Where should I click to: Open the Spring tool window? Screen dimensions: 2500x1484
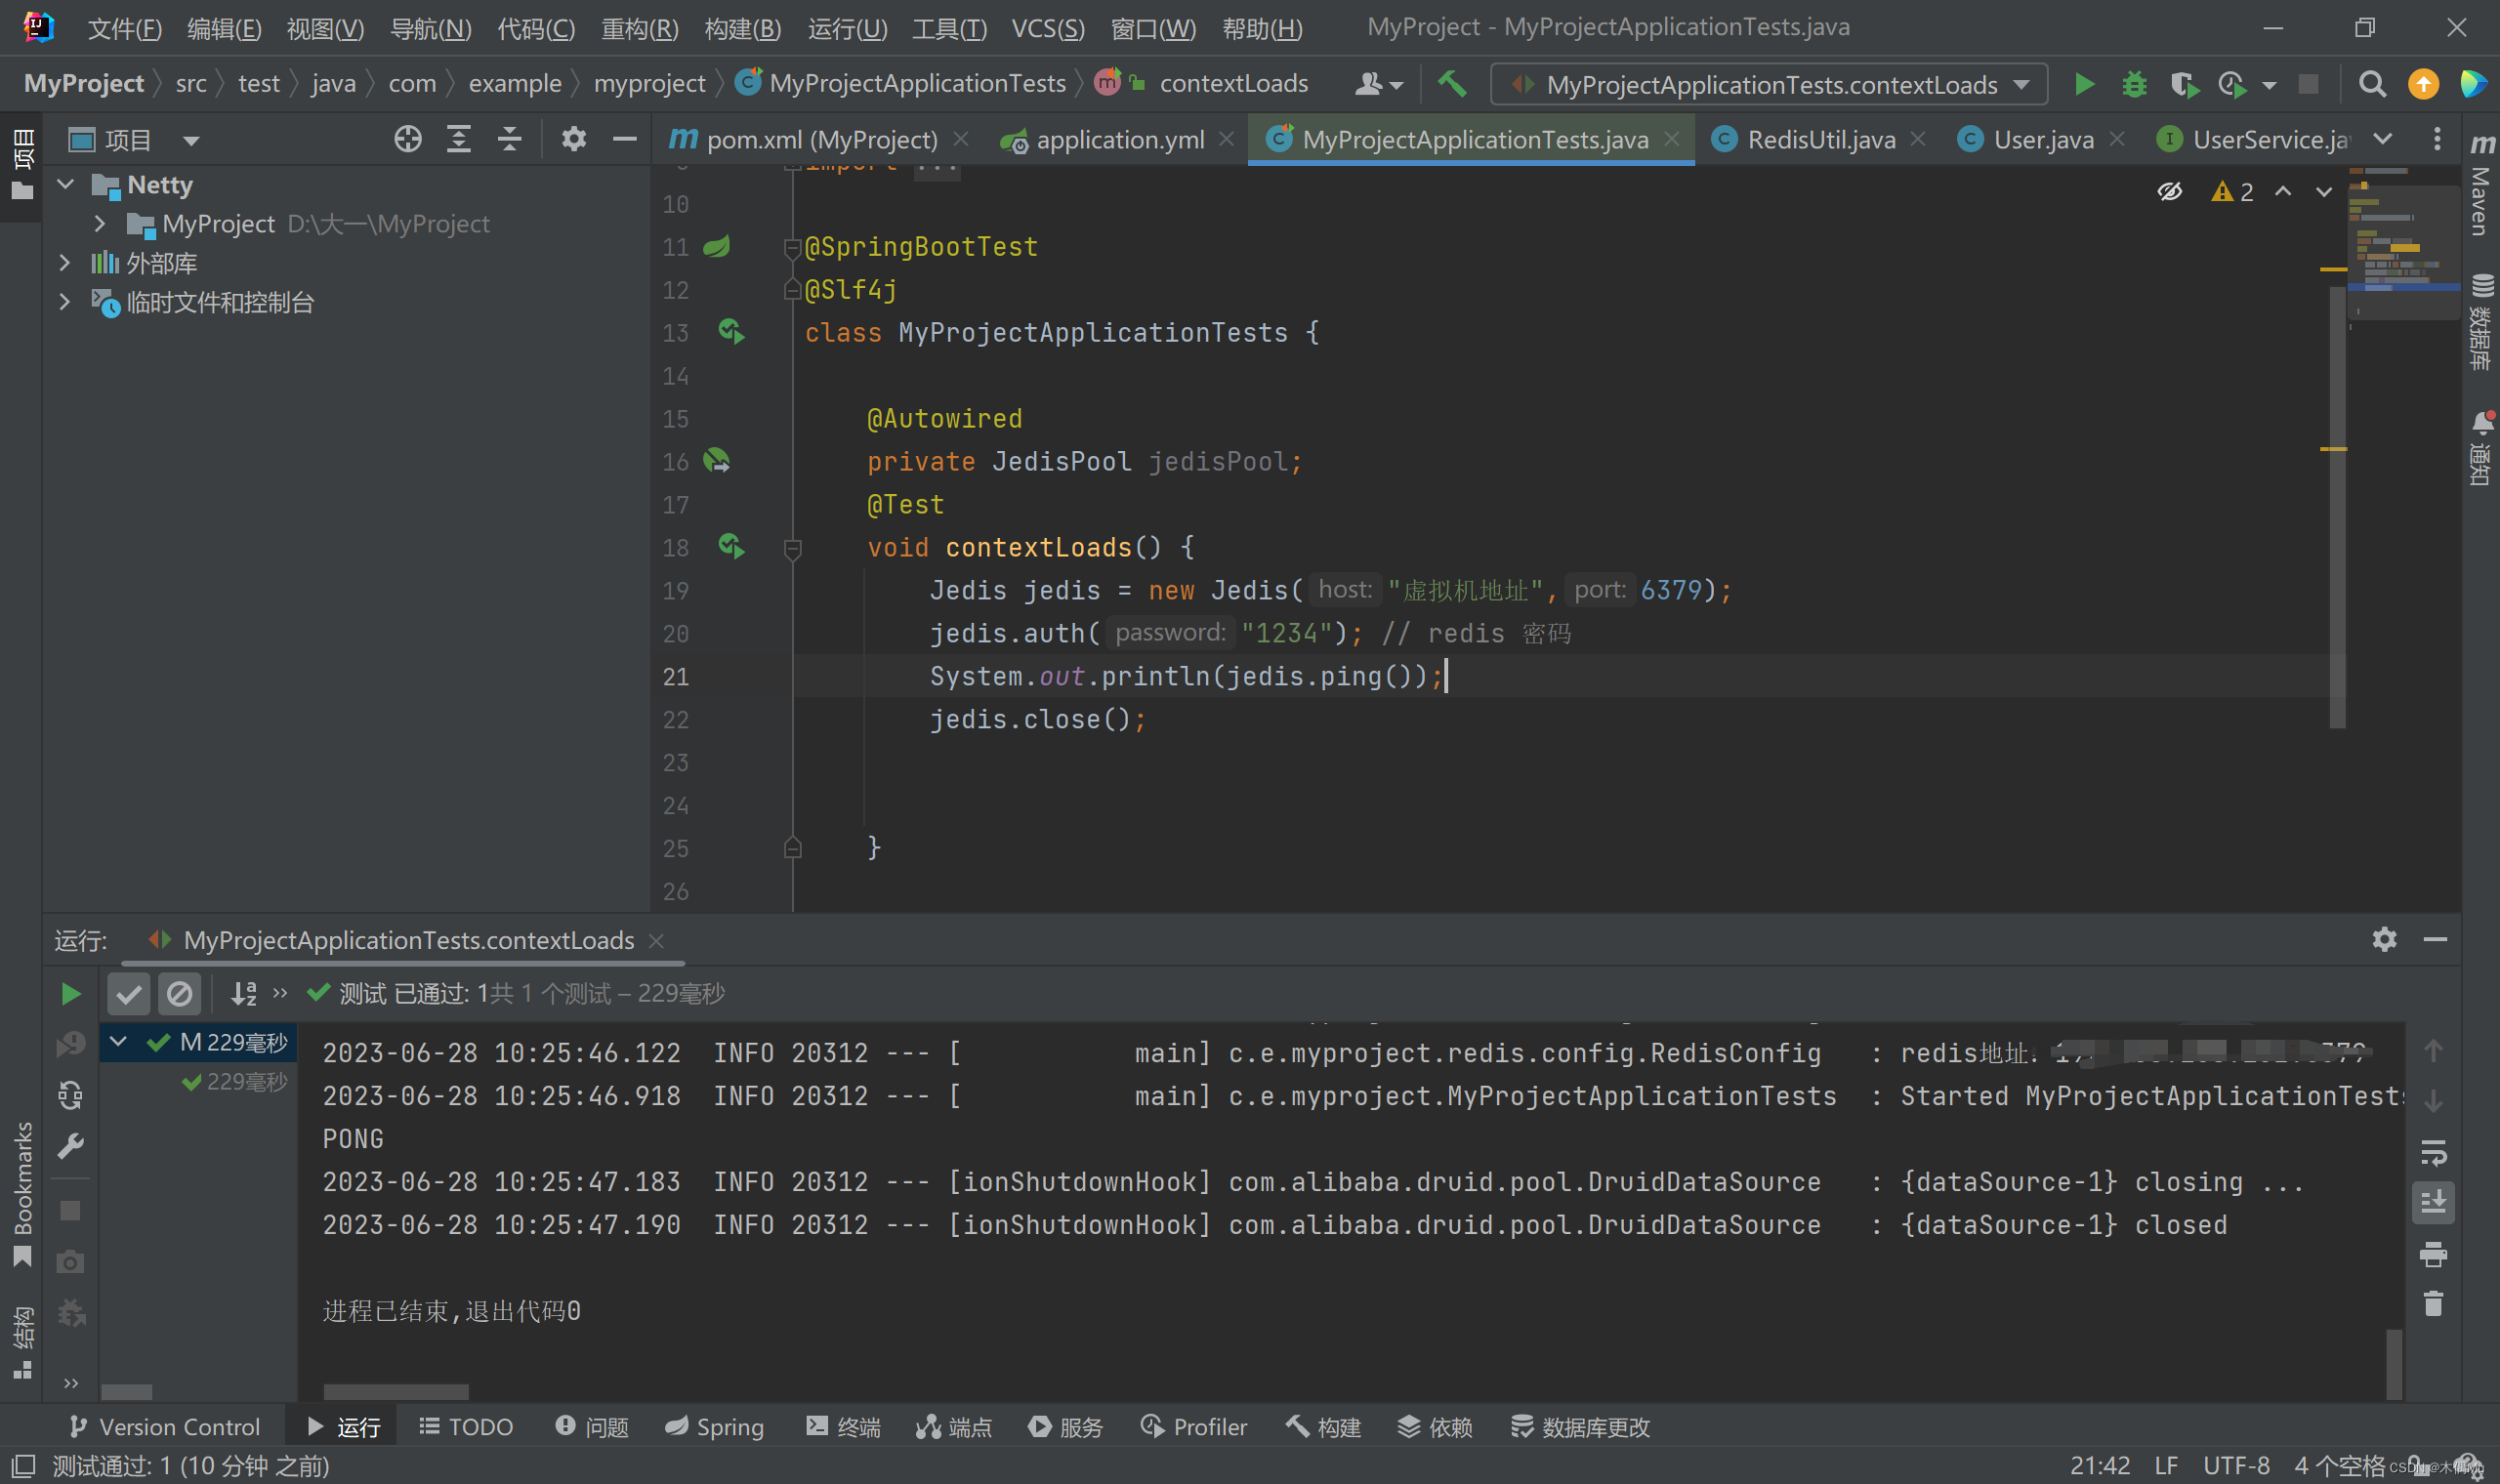[714, 1427]
